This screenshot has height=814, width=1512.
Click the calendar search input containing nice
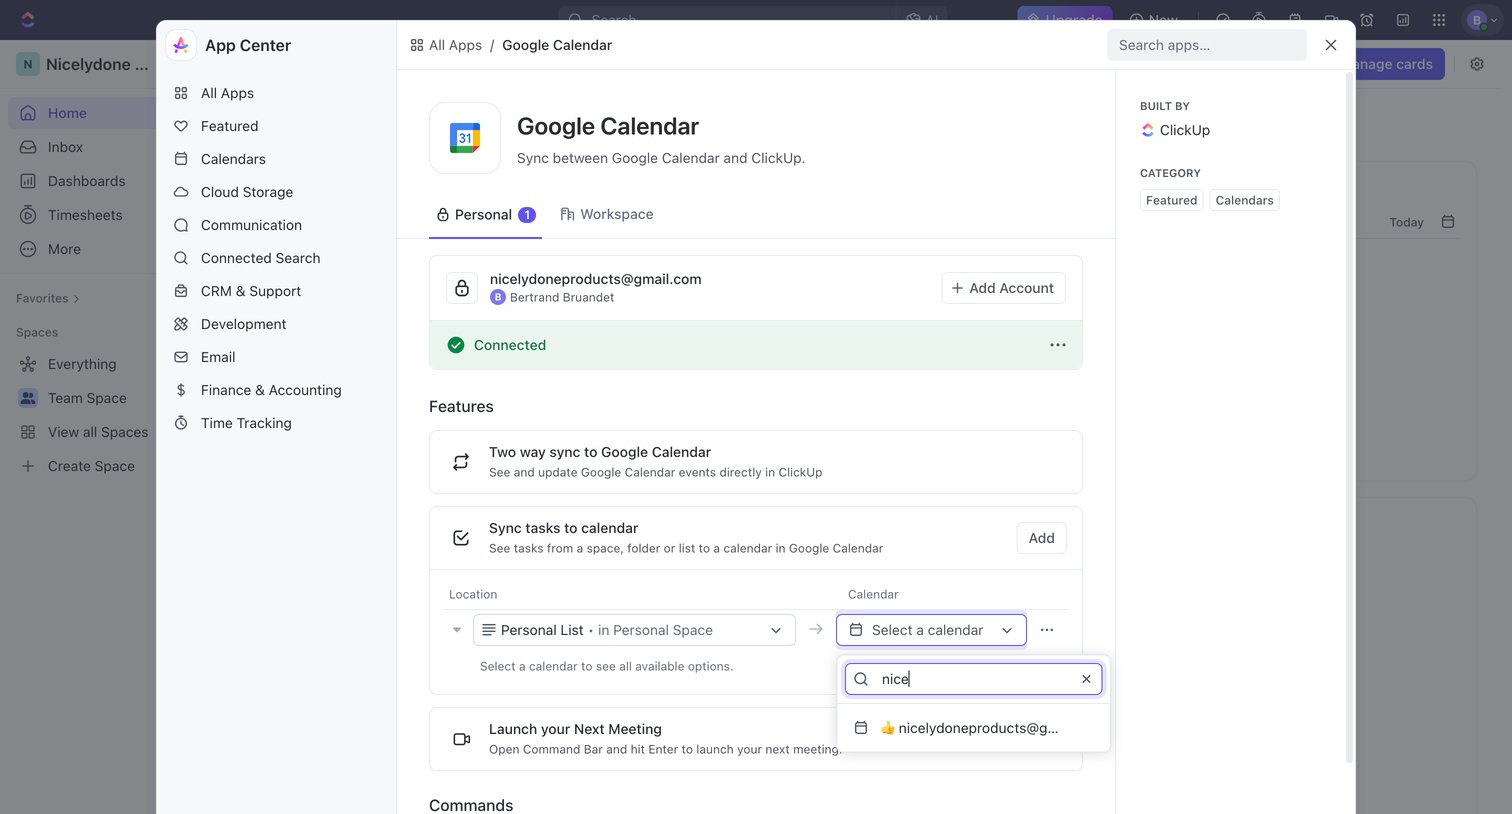974,679
